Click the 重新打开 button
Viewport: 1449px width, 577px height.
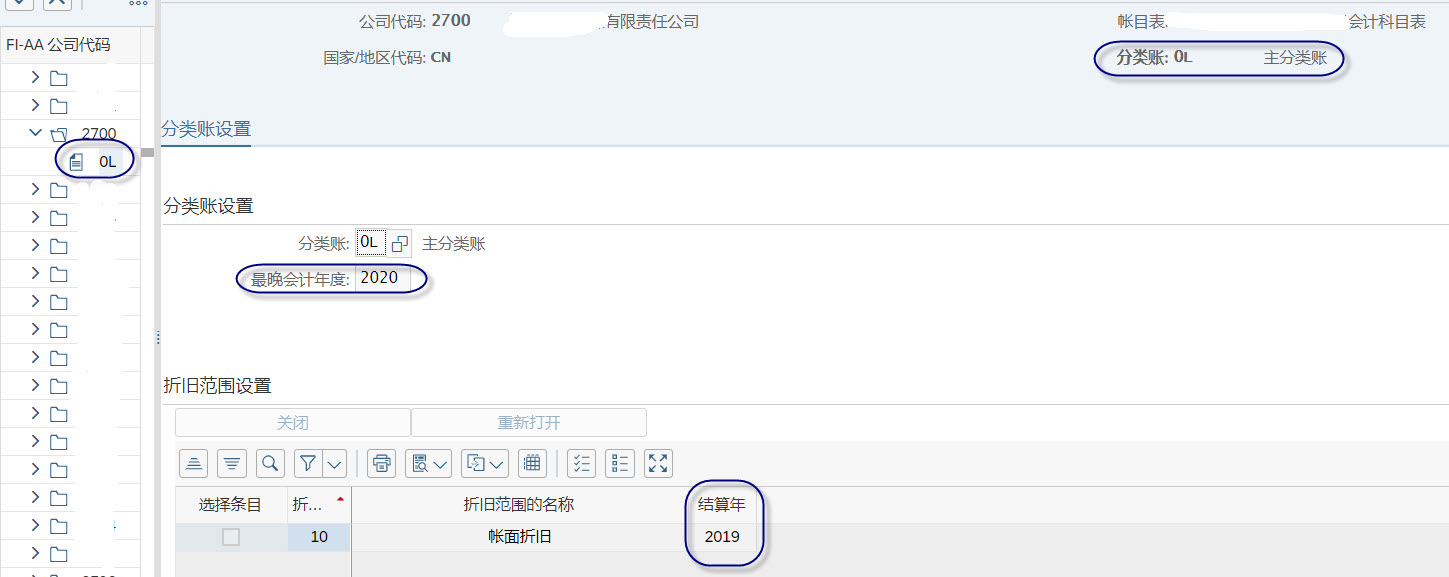point(527,421)
